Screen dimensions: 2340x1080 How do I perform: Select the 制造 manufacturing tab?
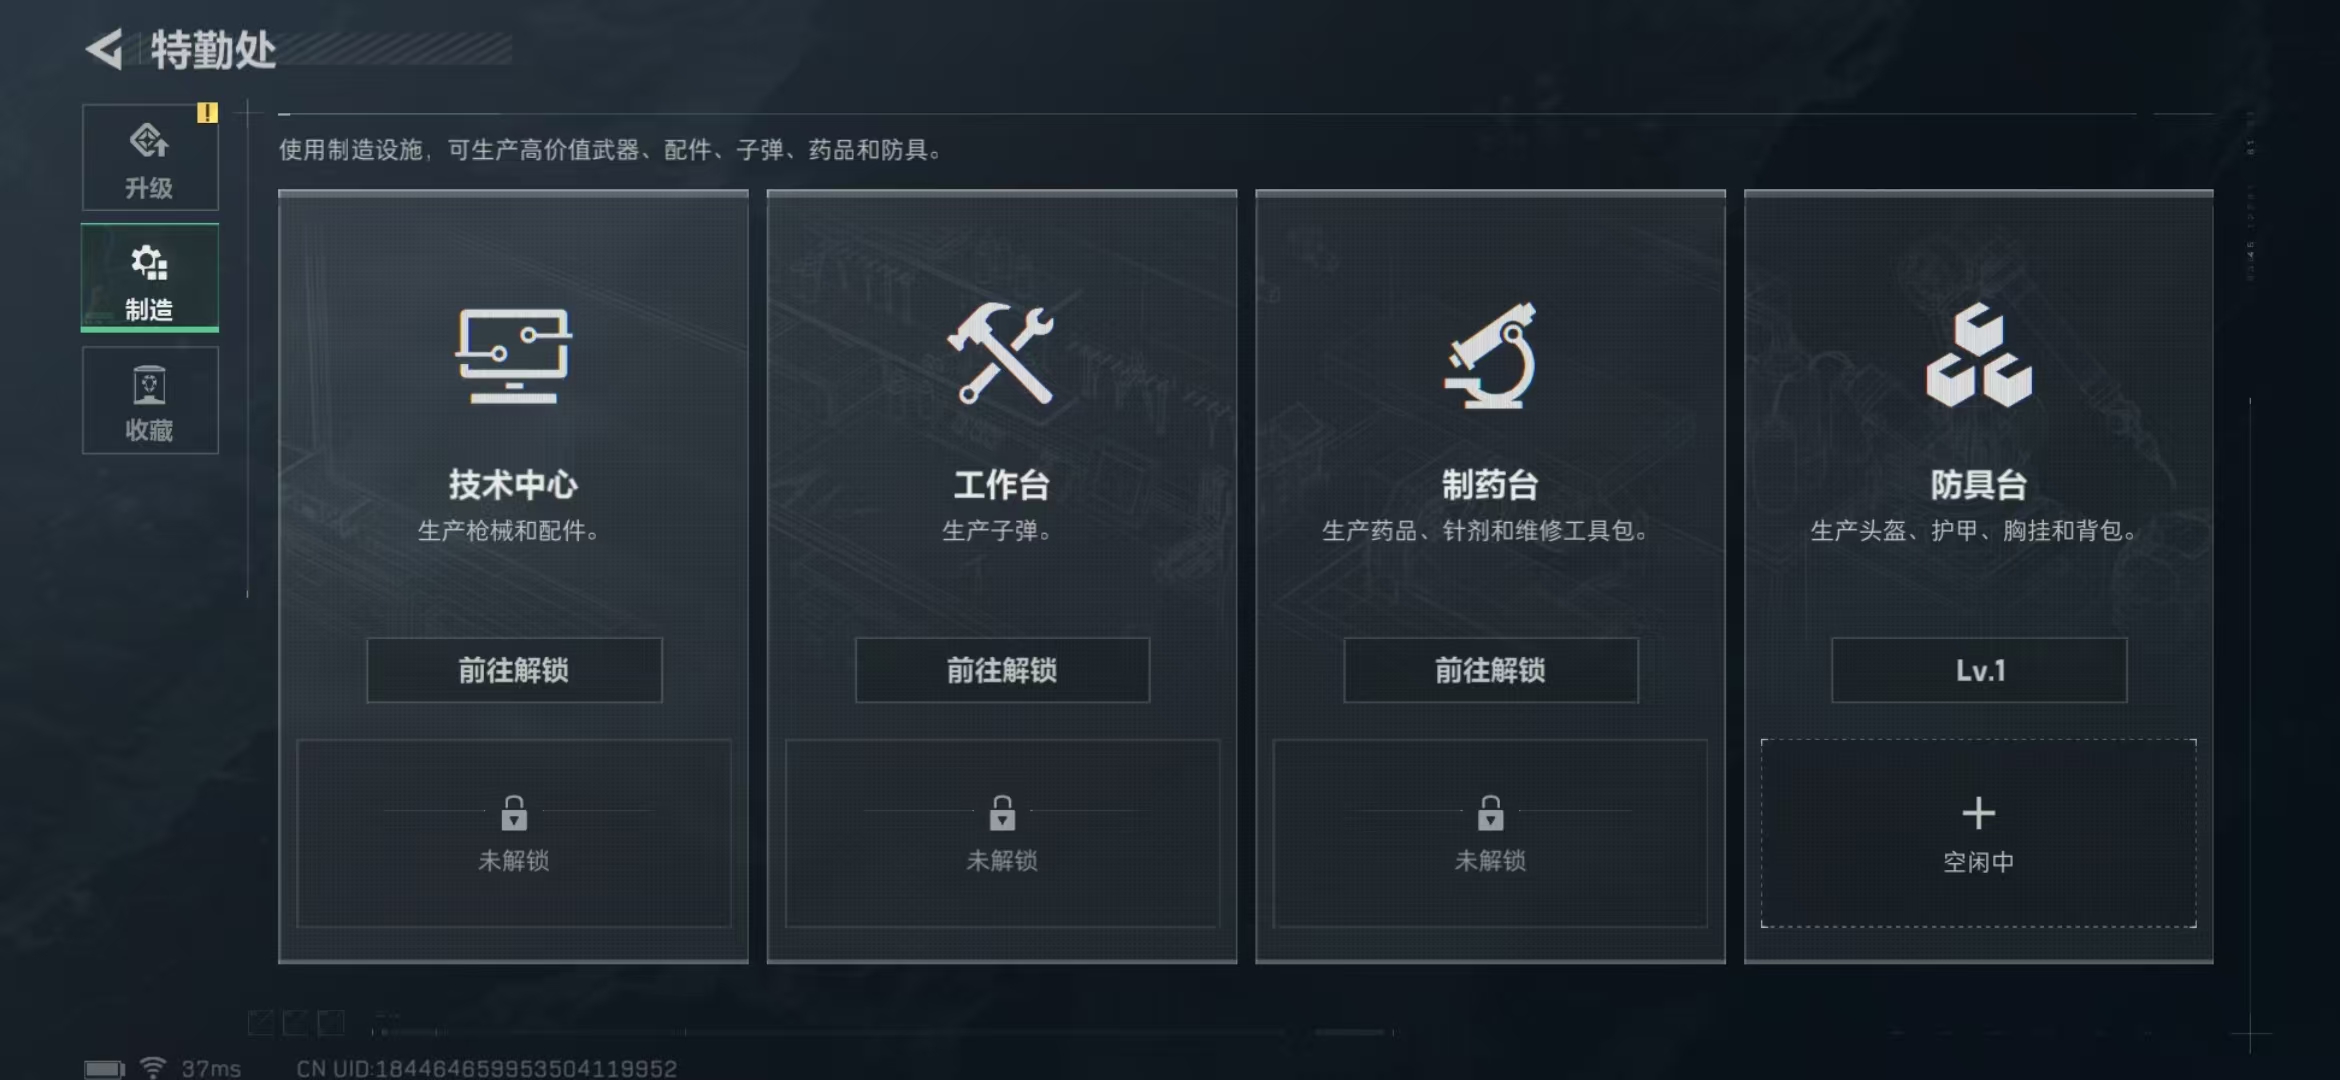coord(150,278)
